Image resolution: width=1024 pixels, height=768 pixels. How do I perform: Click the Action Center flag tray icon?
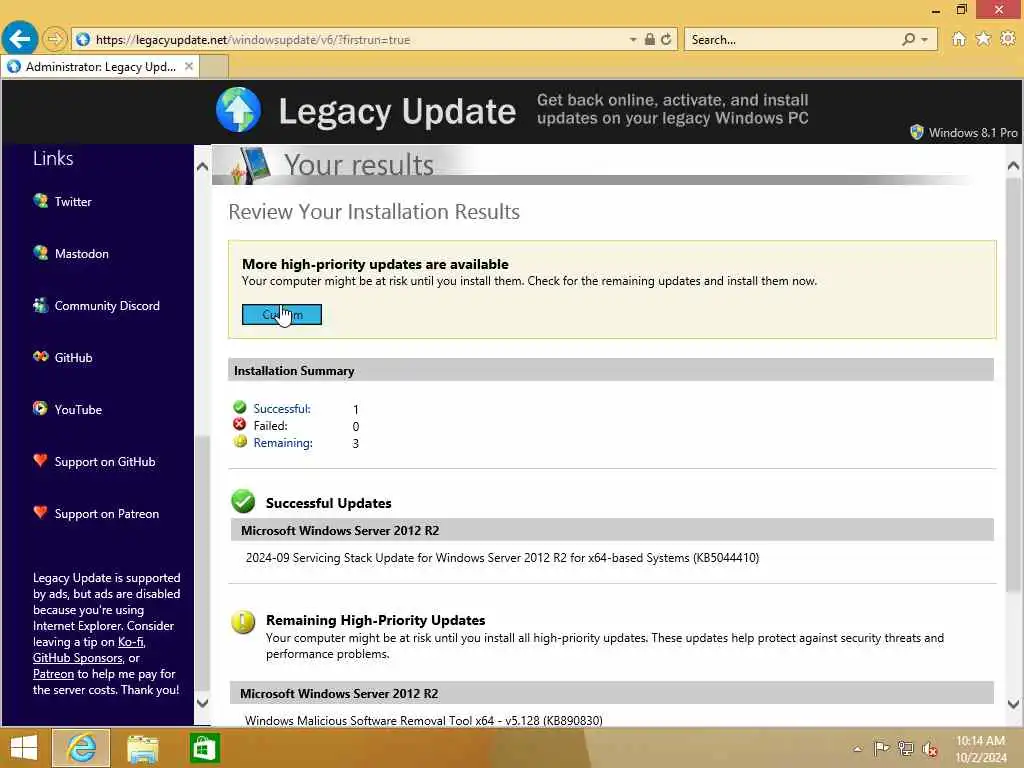(x=881, y=748)
